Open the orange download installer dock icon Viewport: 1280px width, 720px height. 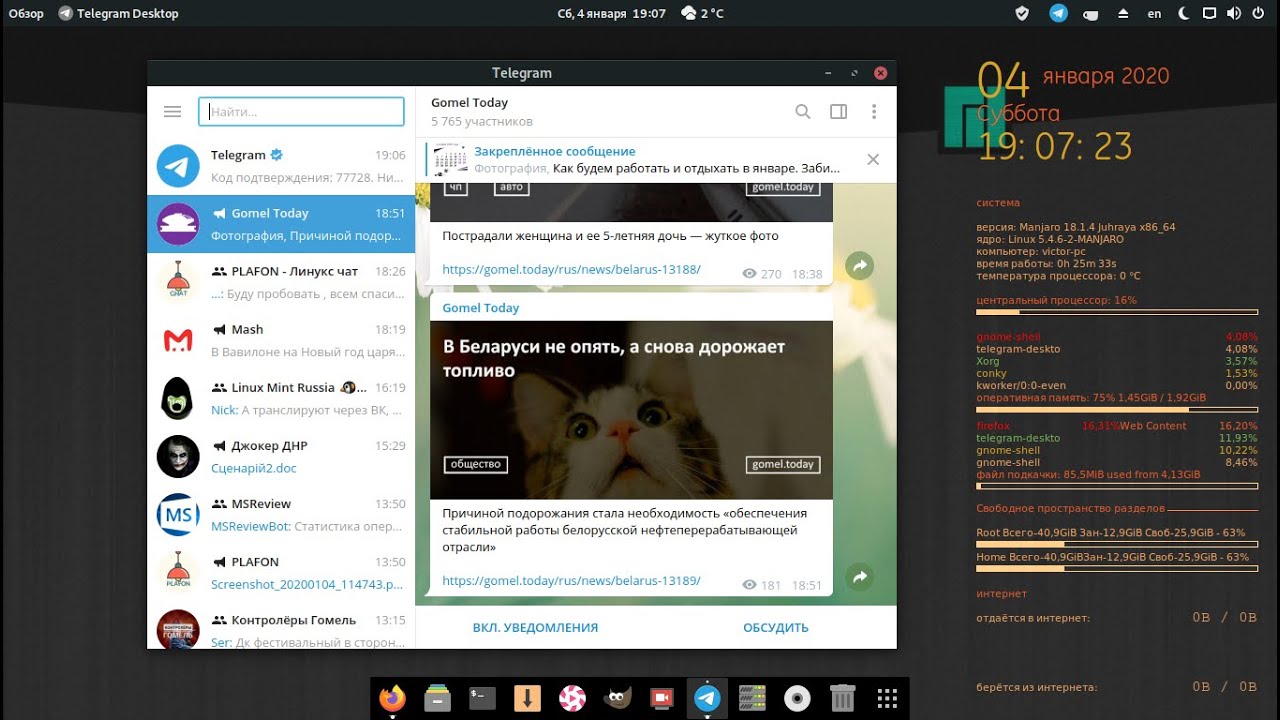point(527,698)
